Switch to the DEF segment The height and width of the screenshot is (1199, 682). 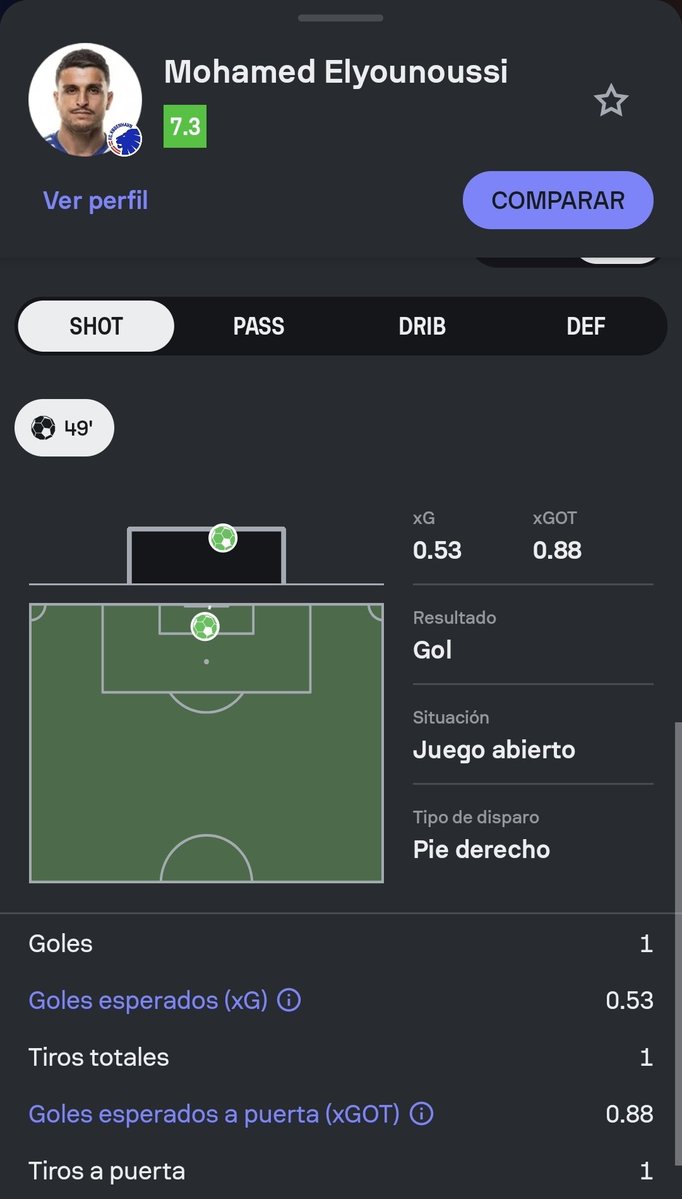[x=586, y=327]
